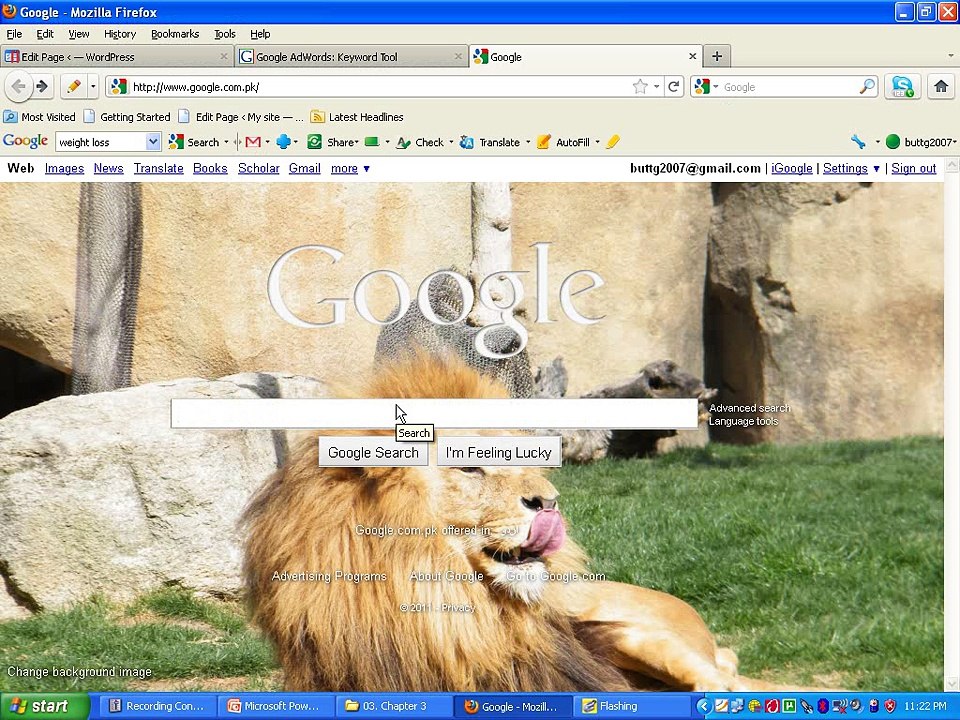Screen dimensions: 960x720
Task: Switch to Microsoft PowerPoint taskbar item
Action: point(275,706)
